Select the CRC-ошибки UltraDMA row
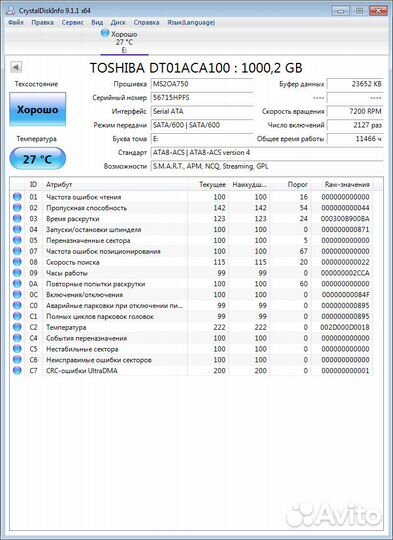Viewport: 393px width, 540px height. coord(192,371)
